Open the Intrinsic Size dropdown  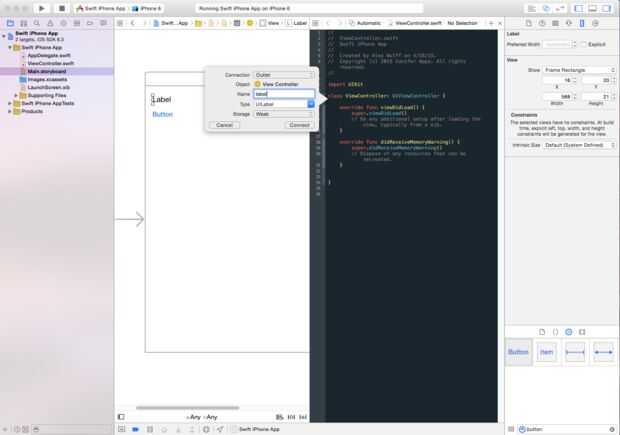pos(579,145)
